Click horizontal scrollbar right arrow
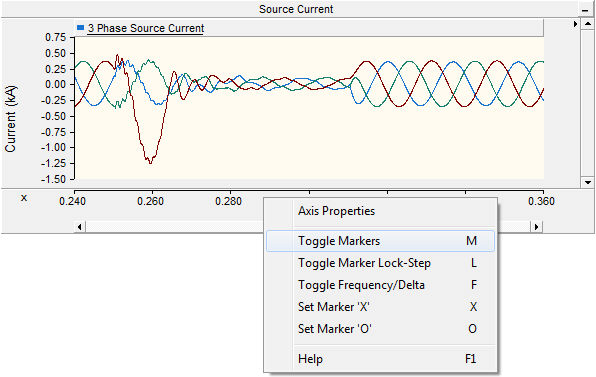The width and height of the screenshot is (596, 377). pyautogui.click(x=536, y=227)
